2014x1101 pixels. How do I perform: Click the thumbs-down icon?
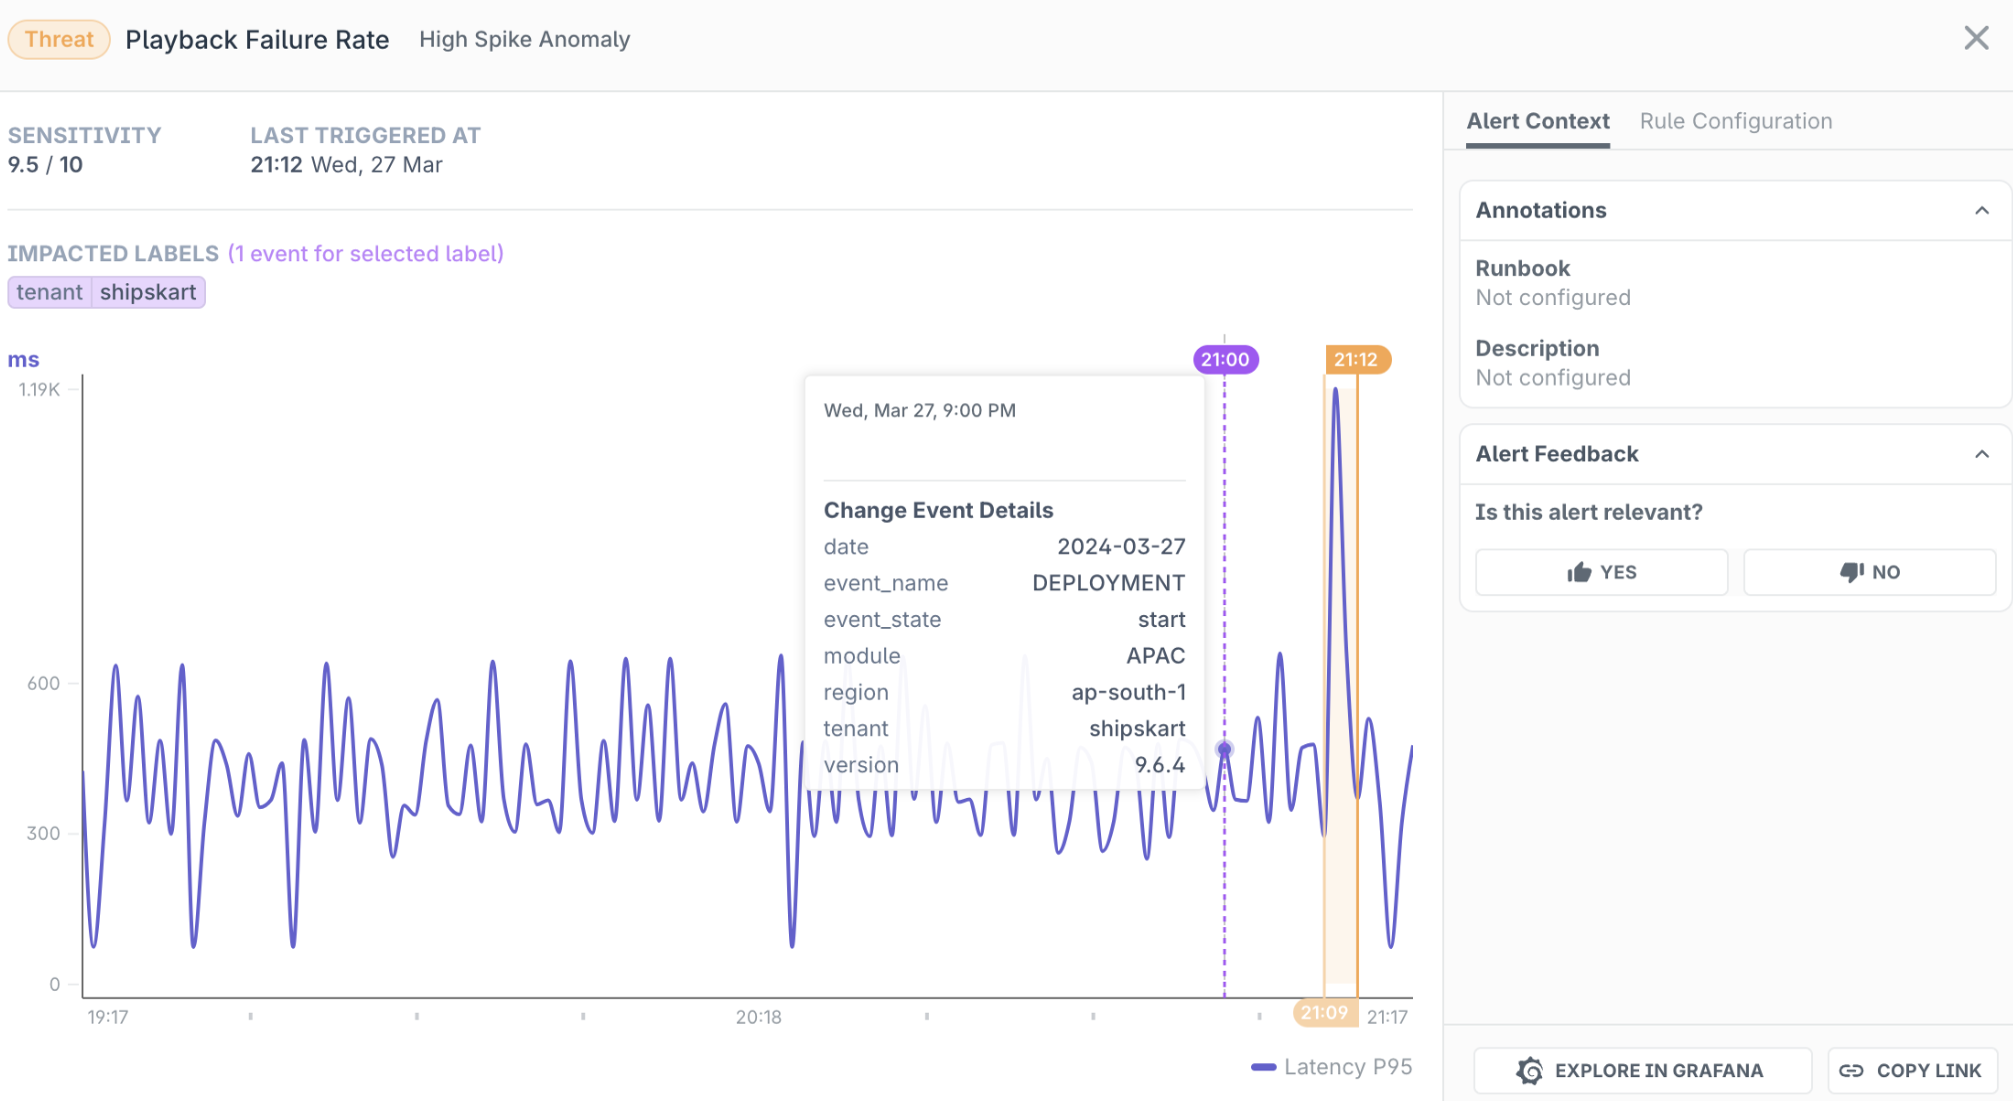coord(1851,572)
